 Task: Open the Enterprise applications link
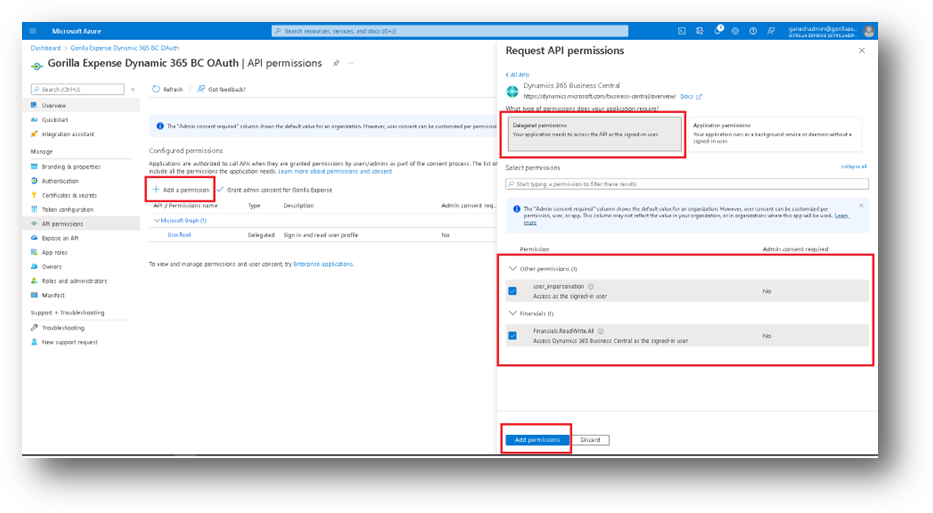[323, 264]
